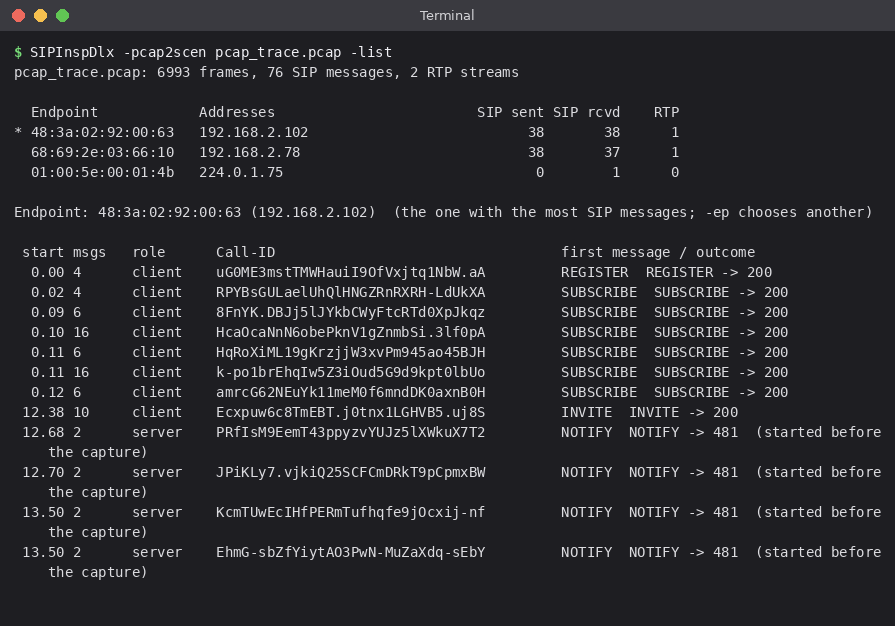Select Call-ID RPYBsGULaelUhQlHNGZRnRXRH-LdUkXA
Screen dimensions: 895x626
click(x=350, y=292)
